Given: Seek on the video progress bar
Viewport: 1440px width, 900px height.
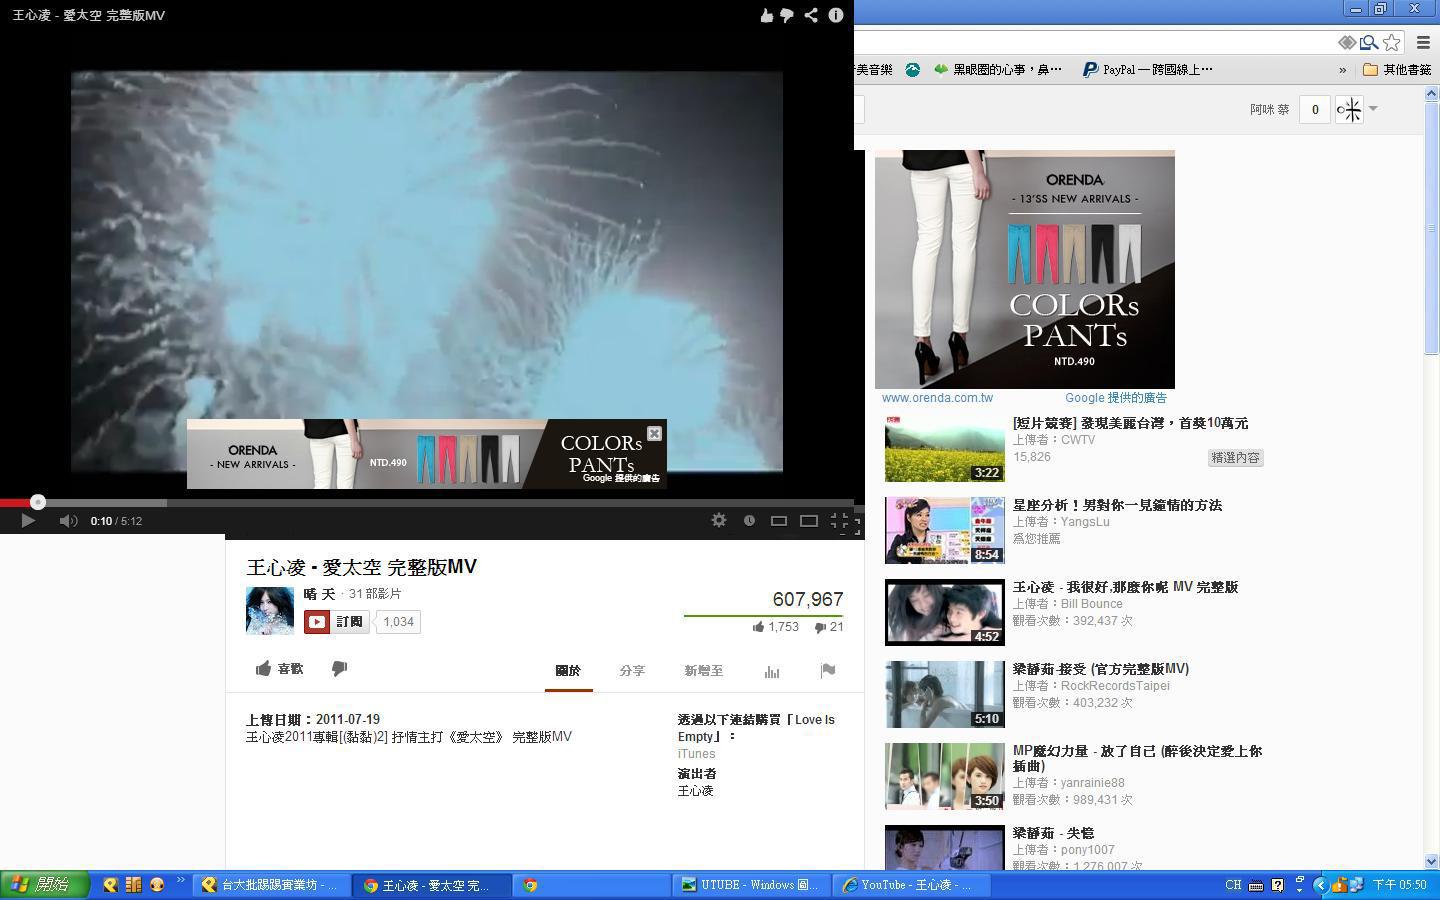Looking at the screenshot, I should (x=427, y=502).
